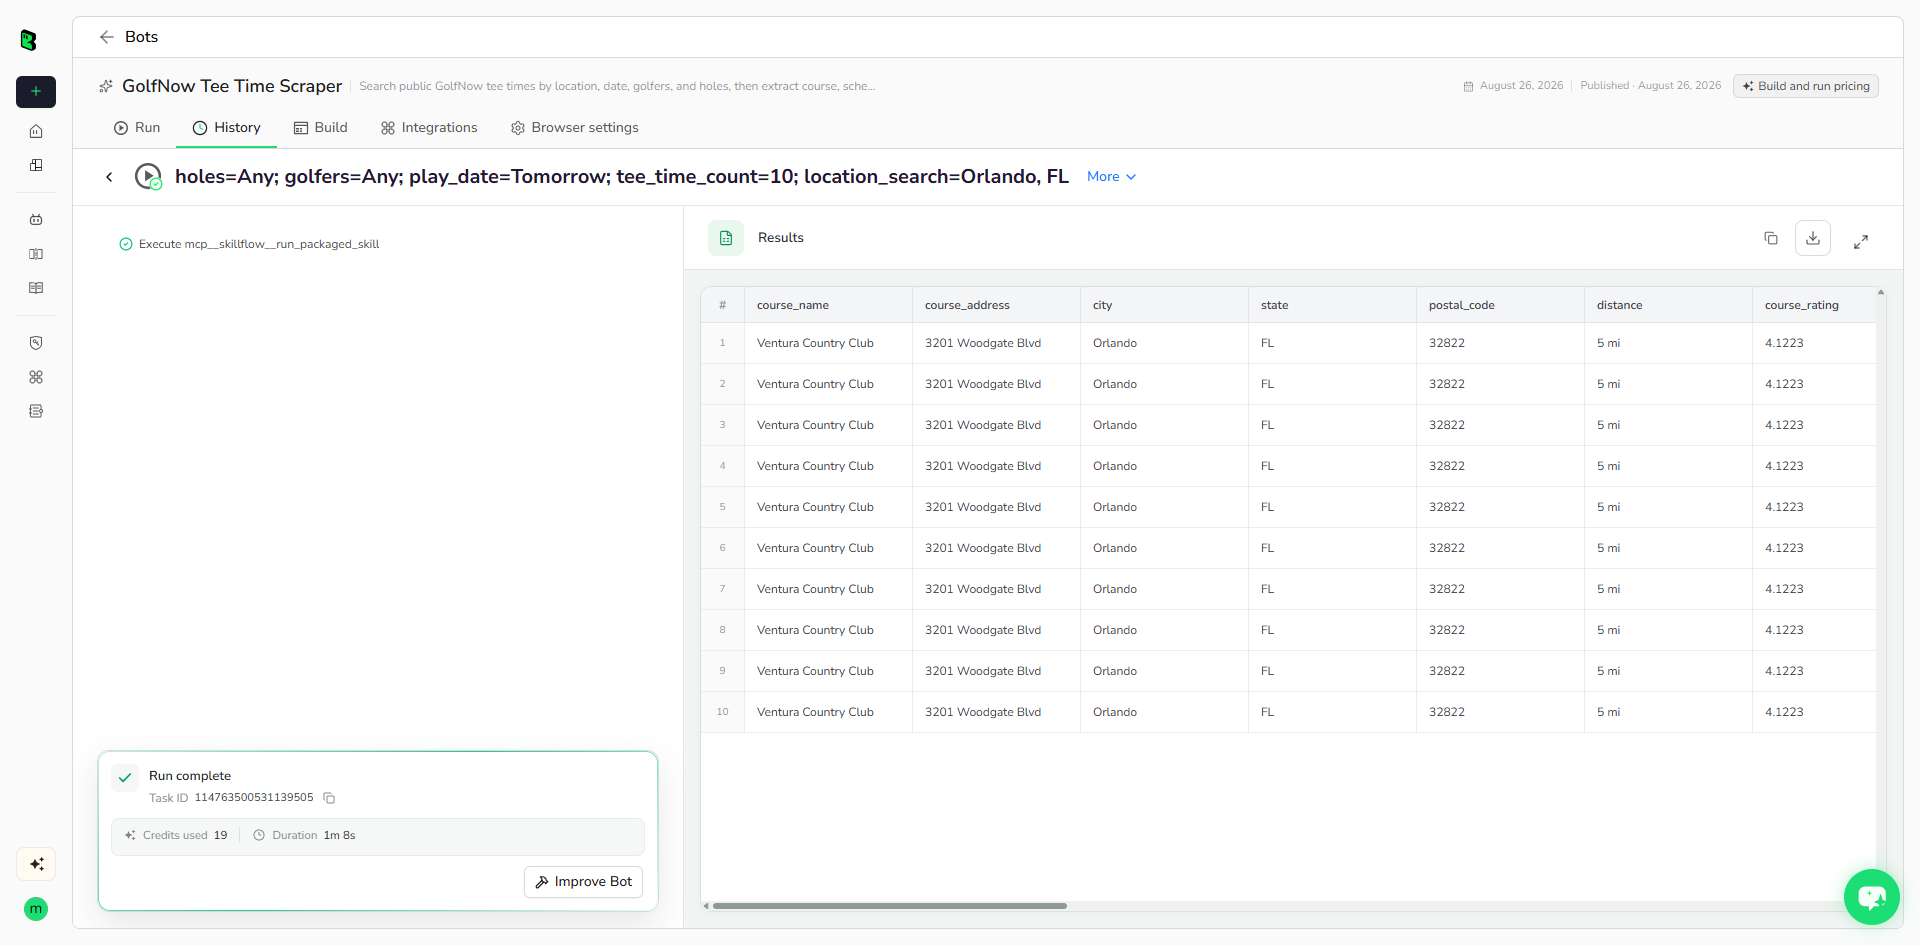Click Build and run pricing button

click(x=1806, y=86)
